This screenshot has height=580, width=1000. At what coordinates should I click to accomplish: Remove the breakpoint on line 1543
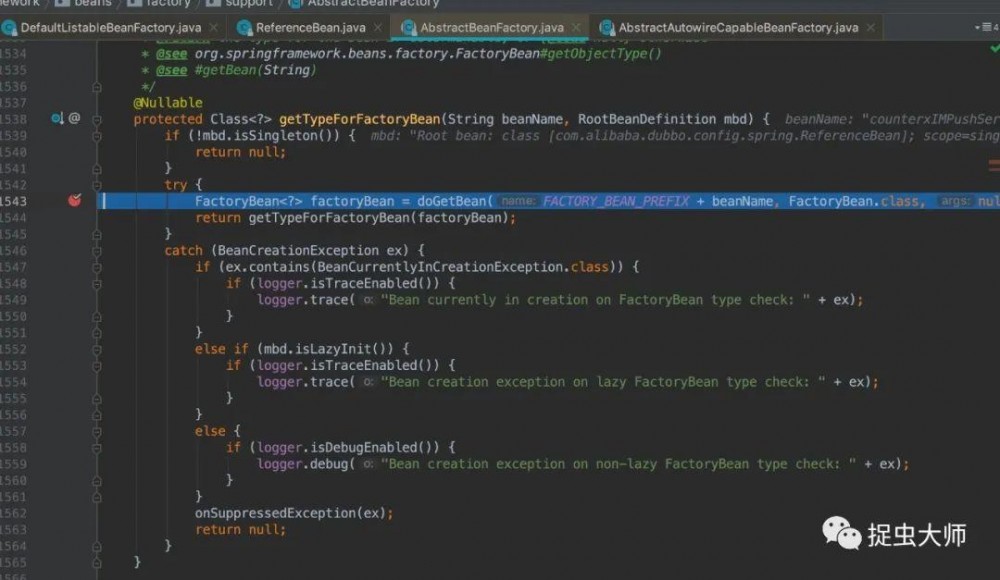point(75,200)
